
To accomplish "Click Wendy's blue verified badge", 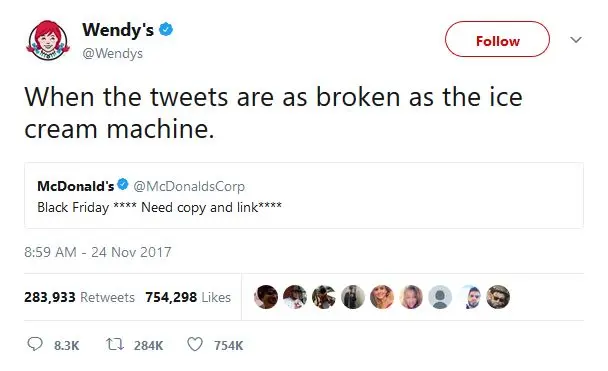I will pyautogui.click(x=166, y=29).
